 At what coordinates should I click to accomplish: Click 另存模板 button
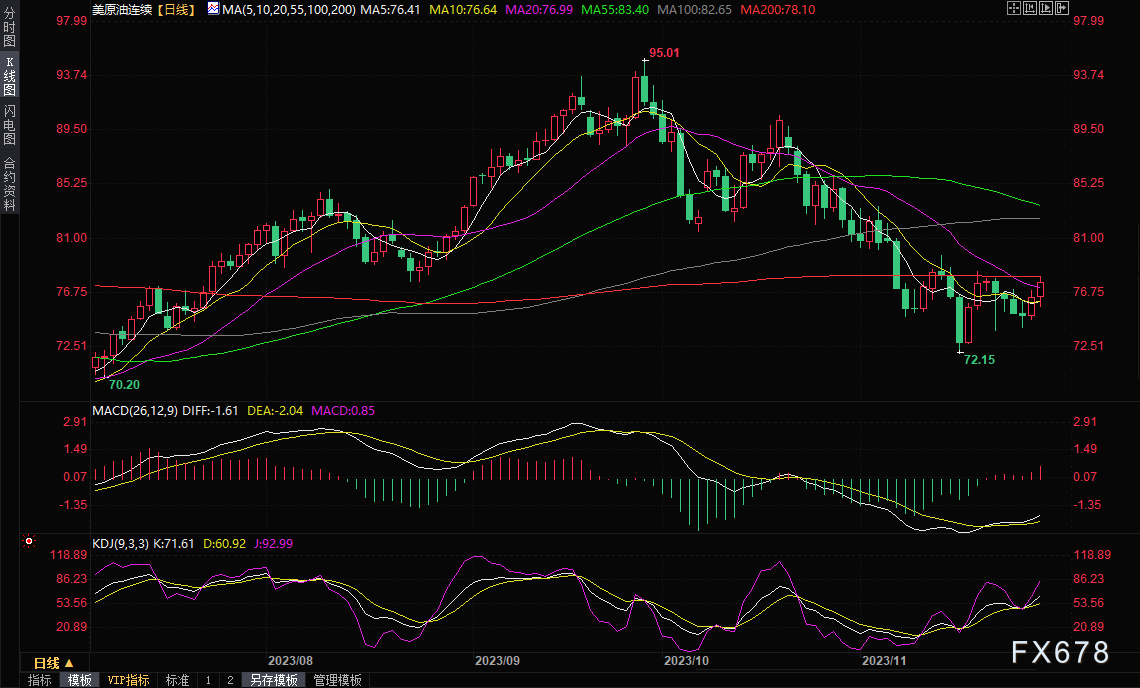click(273, 680)
